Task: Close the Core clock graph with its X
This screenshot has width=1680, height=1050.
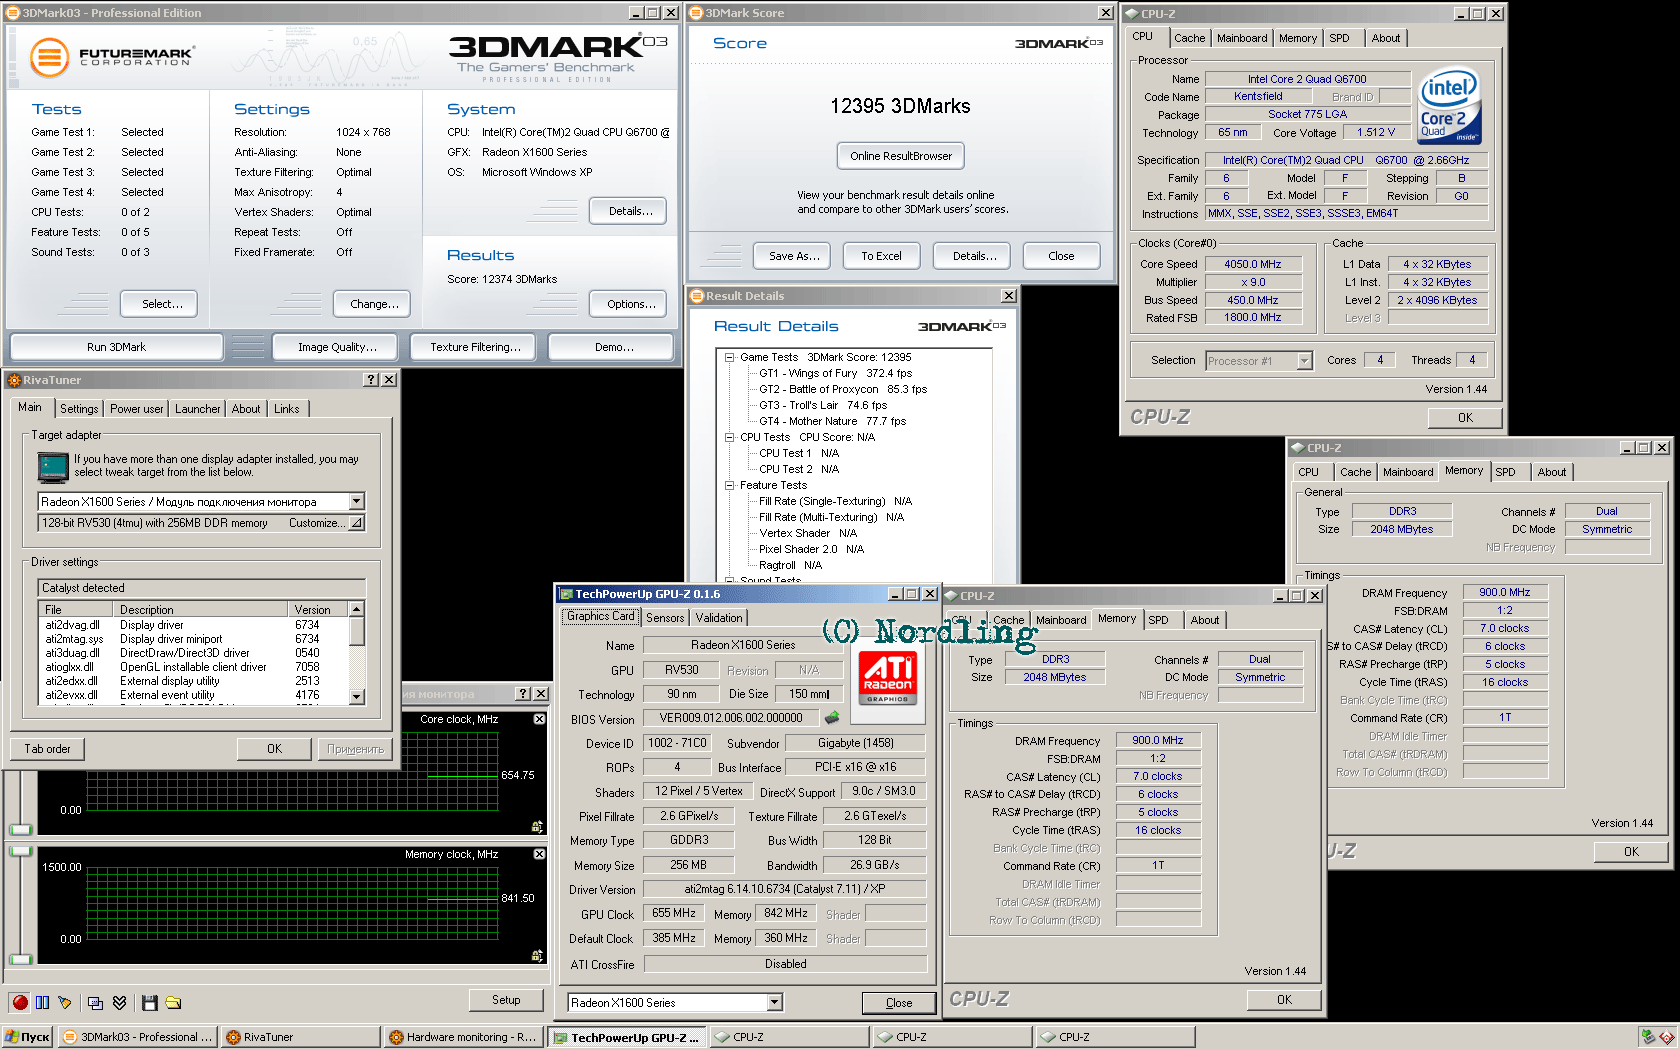Action: 539,719
